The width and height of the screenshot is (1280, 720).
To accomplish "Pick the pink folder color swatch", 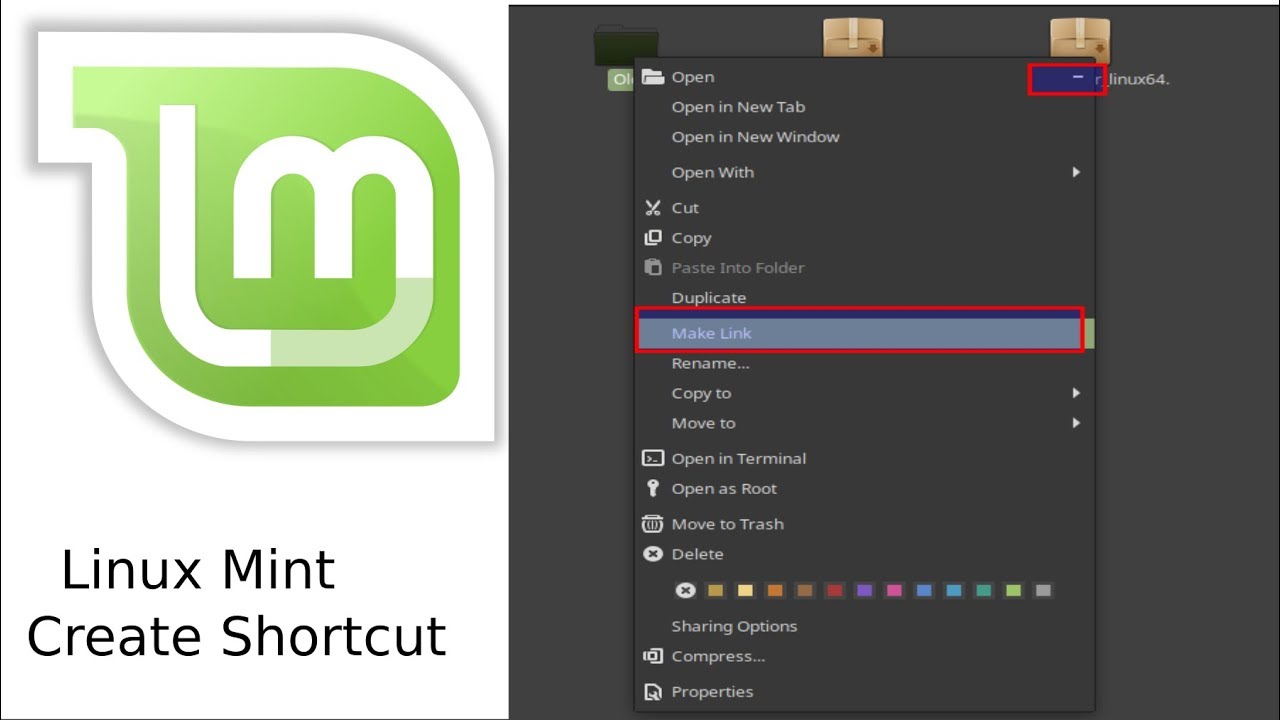I will (x=894, y=591).
